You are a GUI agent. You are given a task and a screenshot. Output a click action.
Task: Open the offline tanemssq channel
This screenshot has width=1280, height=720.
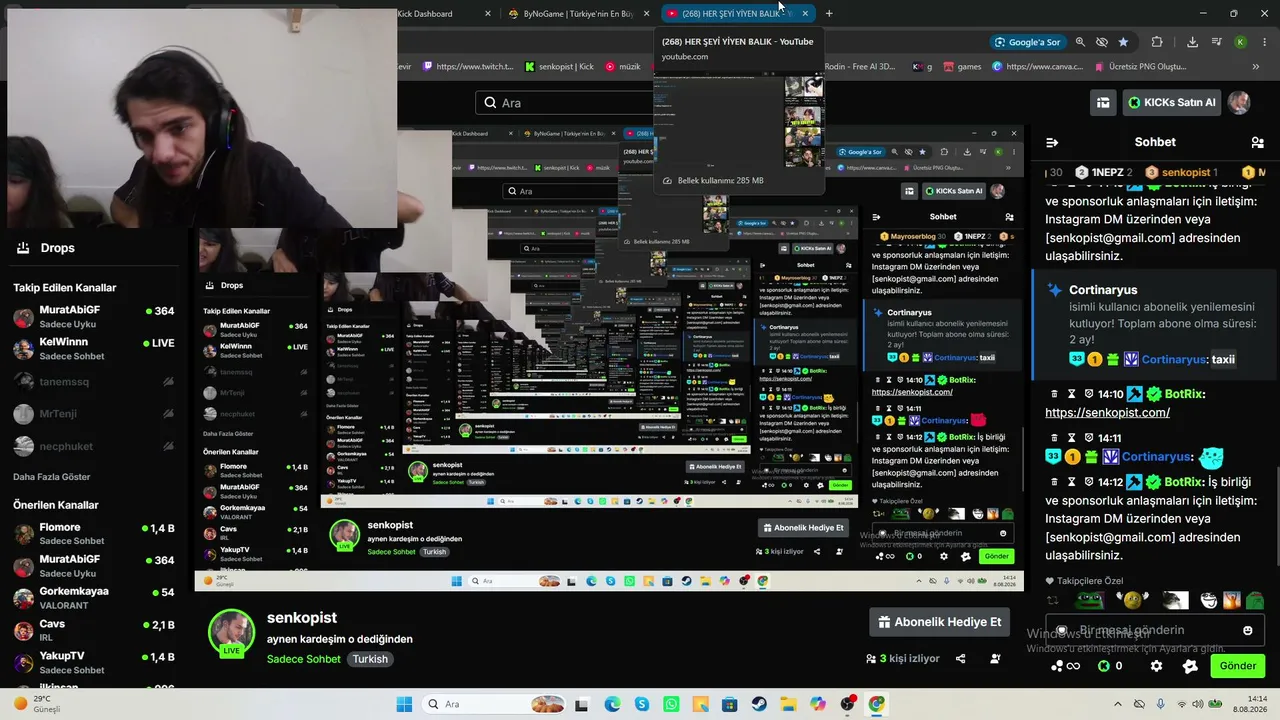click(x=94, y=381)
